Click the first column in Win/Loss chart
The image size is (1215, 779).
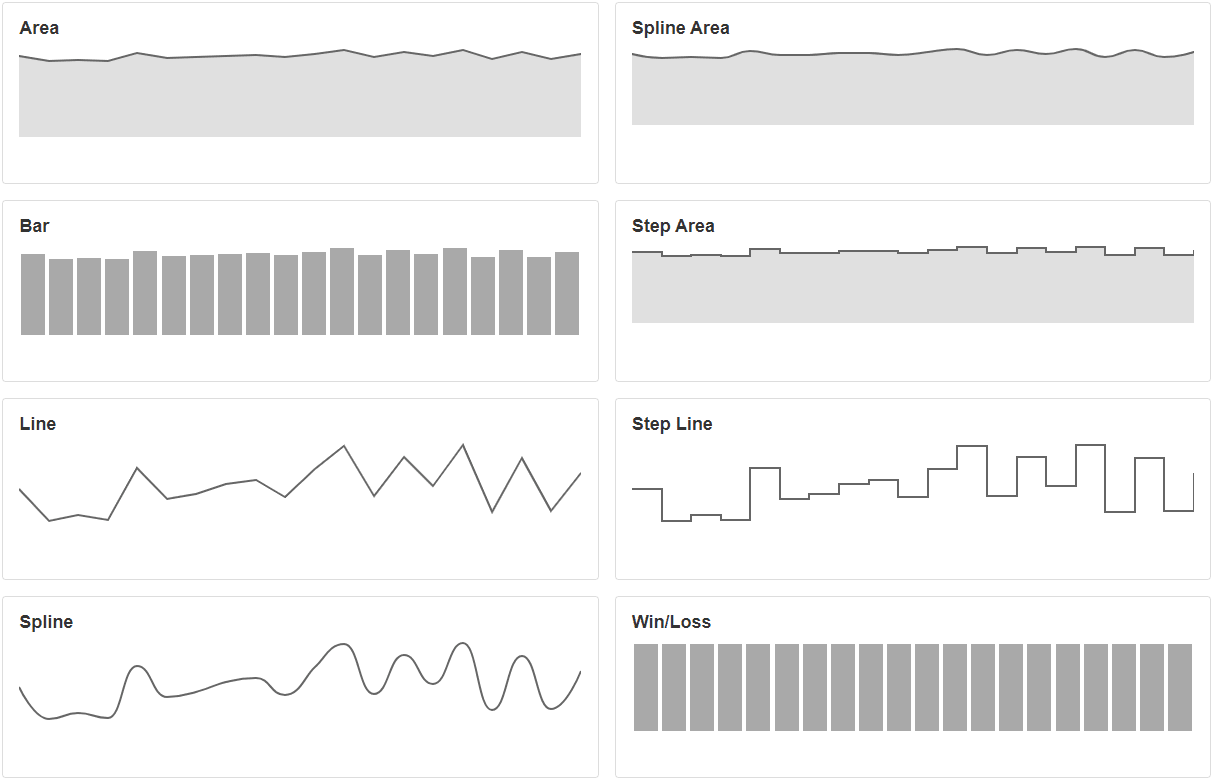coord(646,687)
